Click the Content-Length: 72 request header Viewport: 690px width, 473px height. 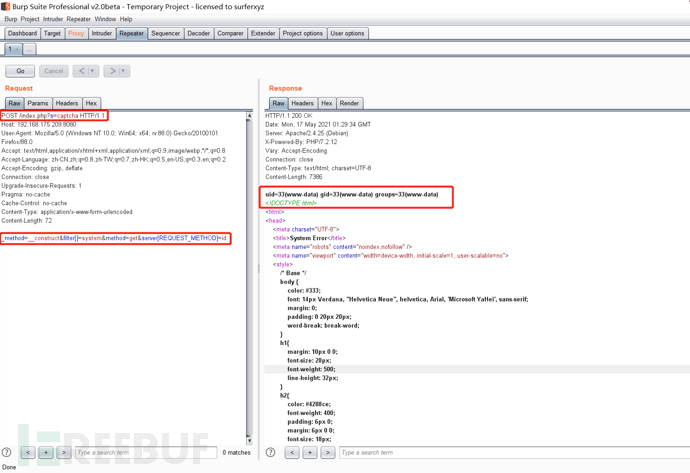[26, 220]
